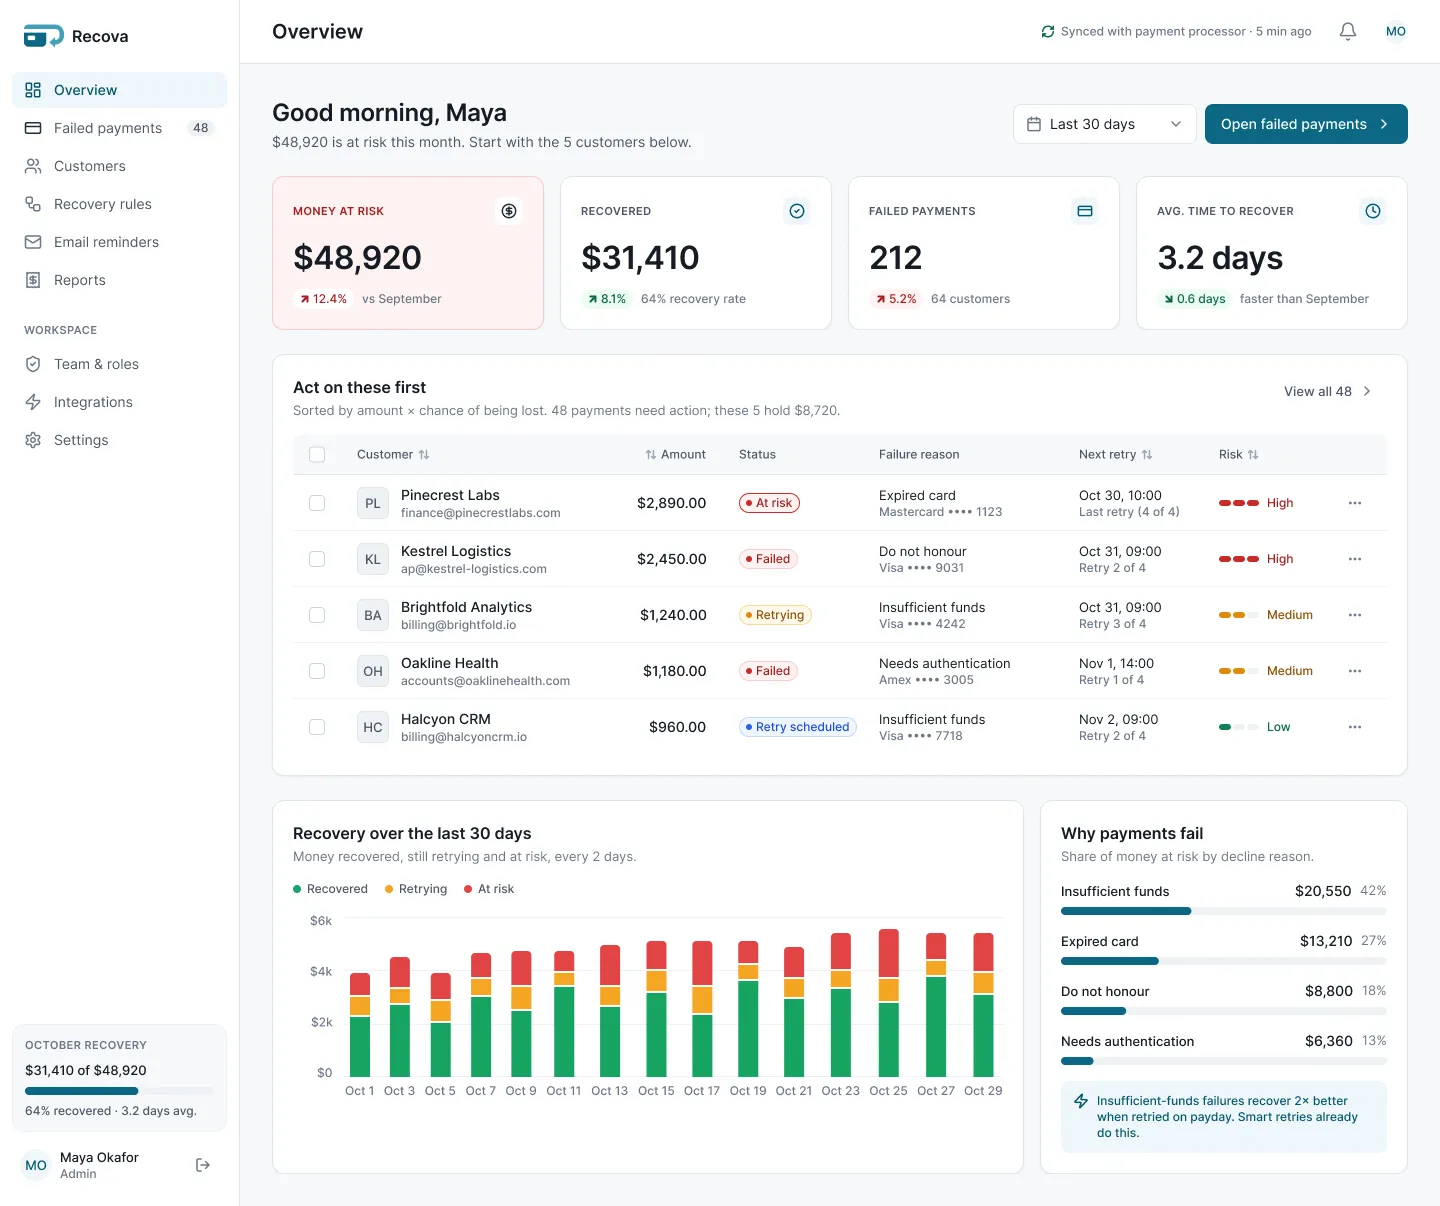The image size is (1440, 1206).
Task: Open more options for Halcyon CRM row
Action: coord(1355,727)
